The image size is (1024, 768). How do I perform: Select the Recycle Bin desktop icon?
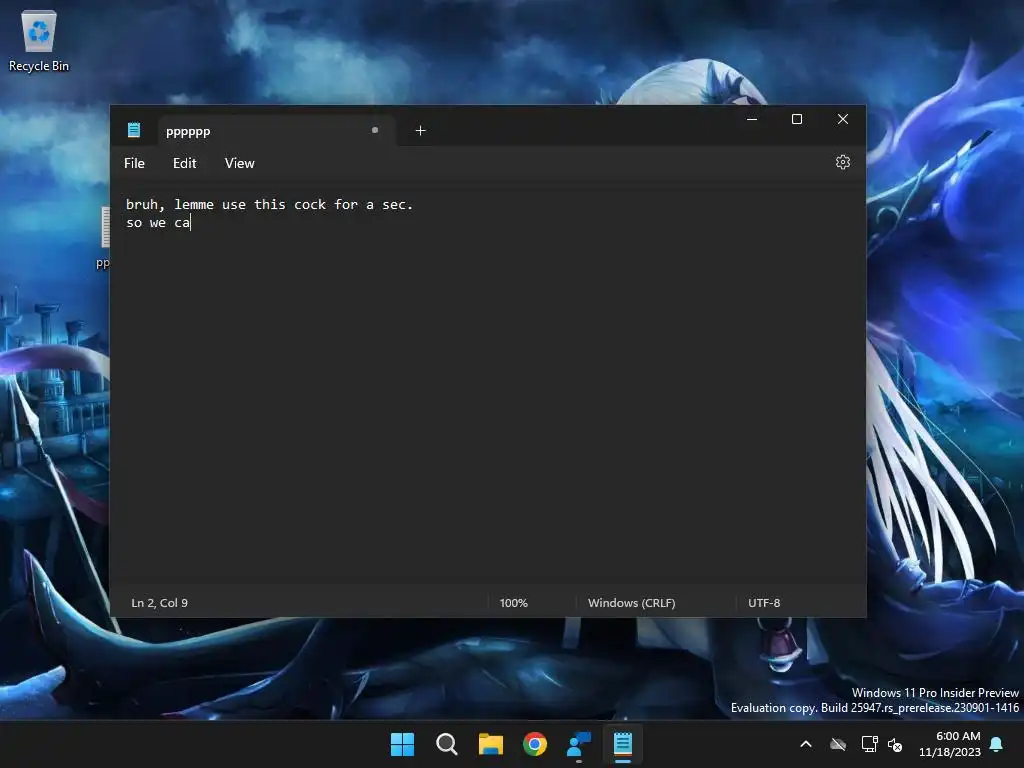point(39,41)
